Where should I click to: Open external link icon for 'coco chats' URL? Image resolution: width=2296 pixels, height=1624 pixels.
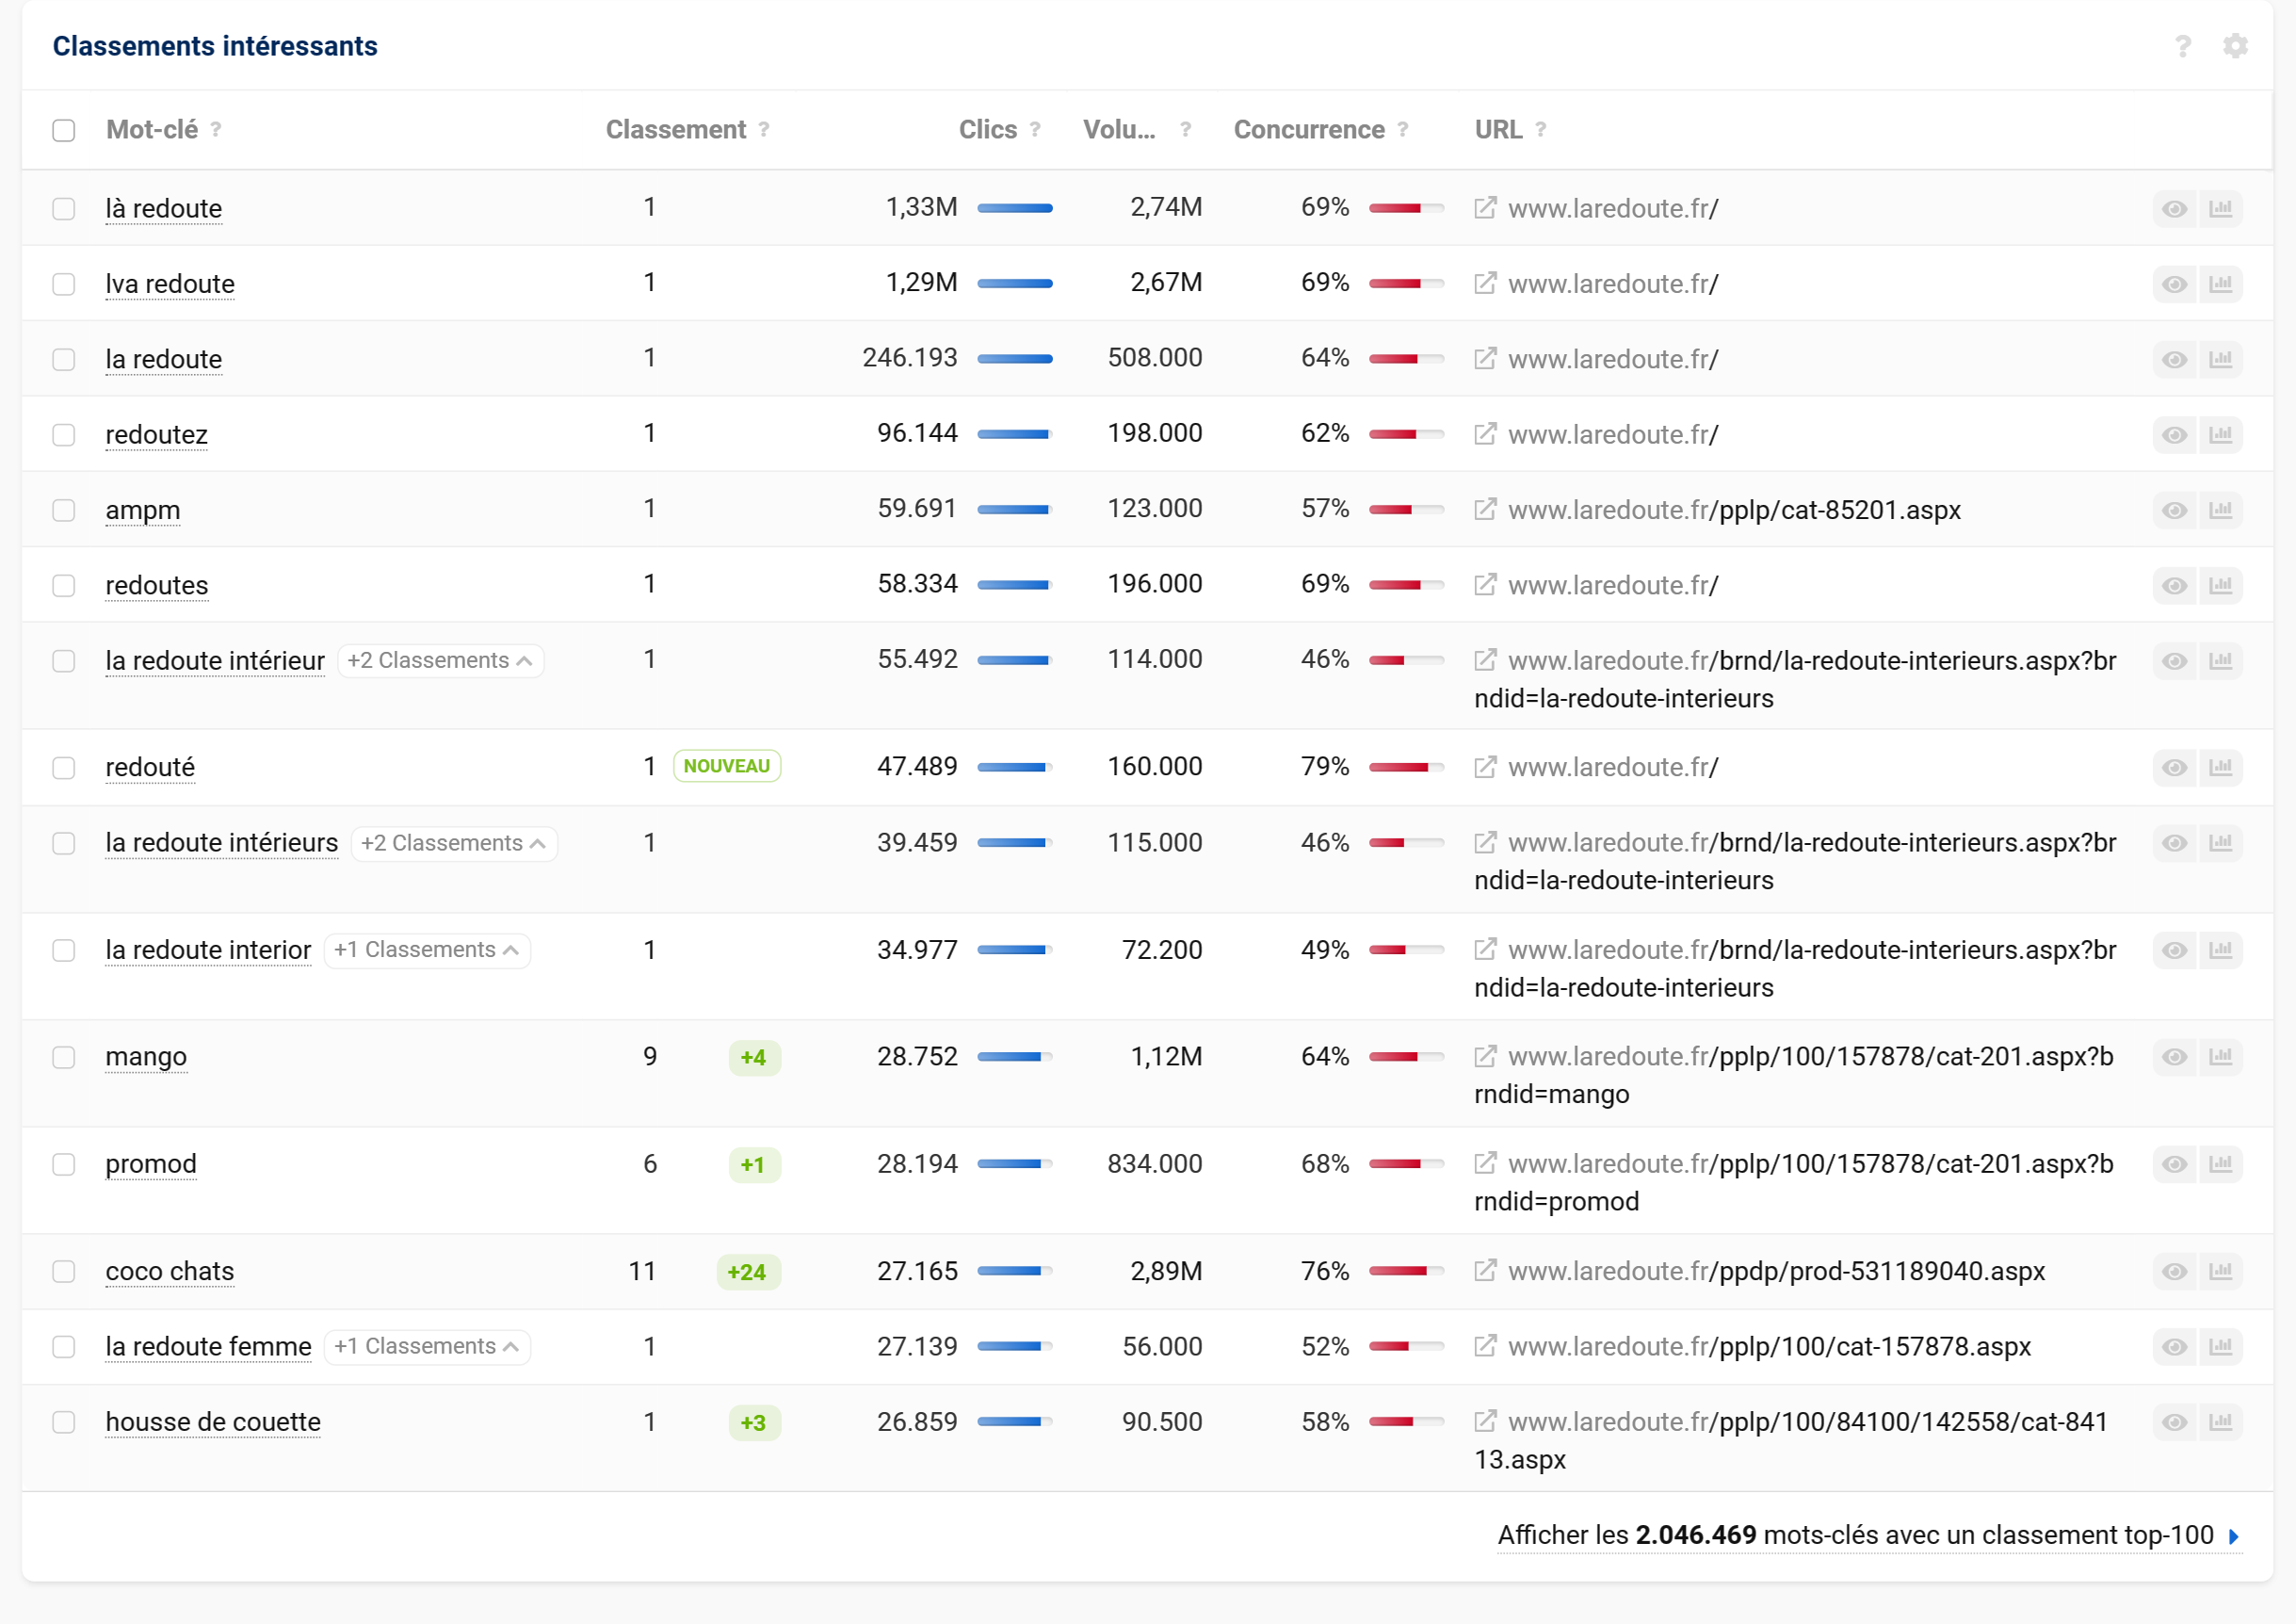(1485, 1270)
